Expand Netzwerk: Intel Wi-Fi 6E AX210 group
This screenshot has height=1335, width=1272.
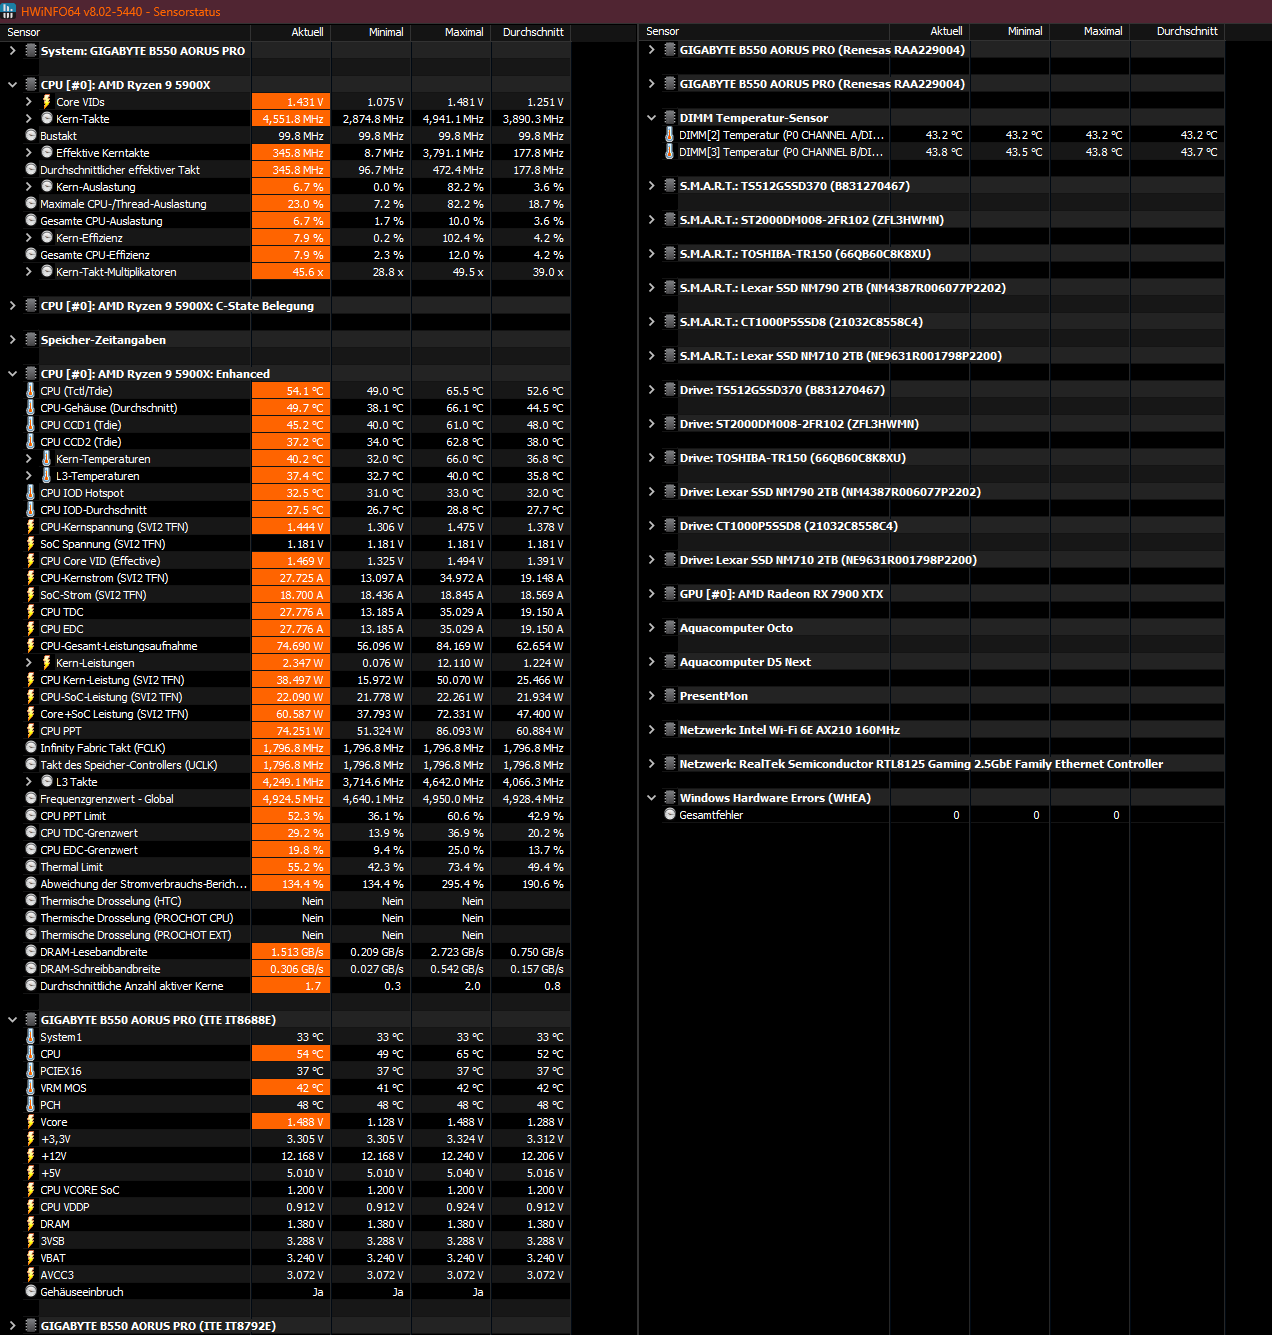[652, 730]
